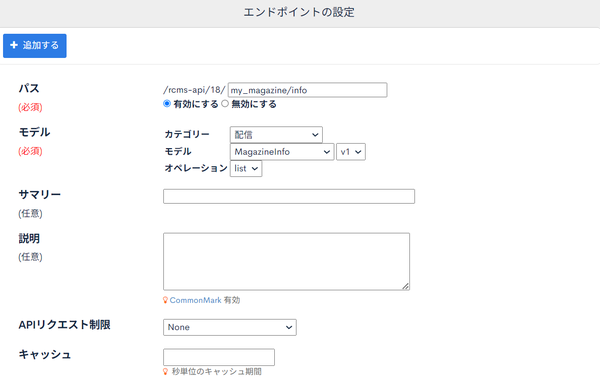
Task: Click the パス field label
Action: coord(29,88)
